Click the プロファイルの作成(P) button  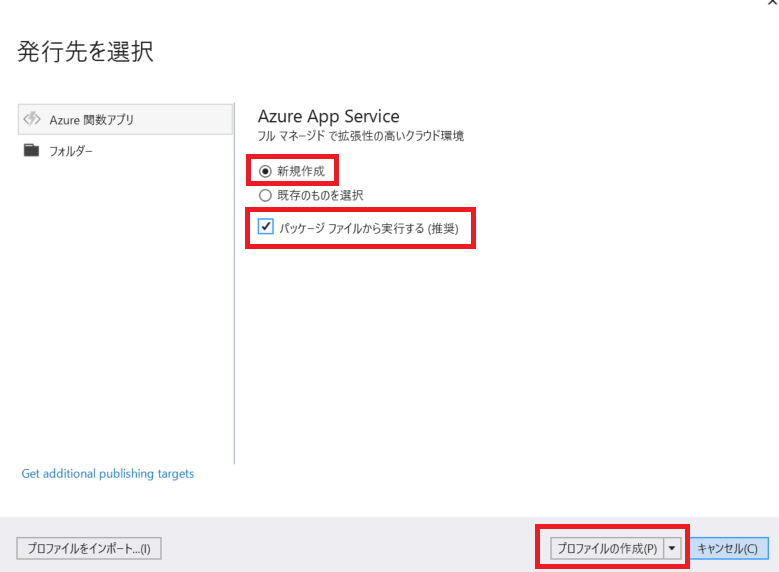point(607,549)
